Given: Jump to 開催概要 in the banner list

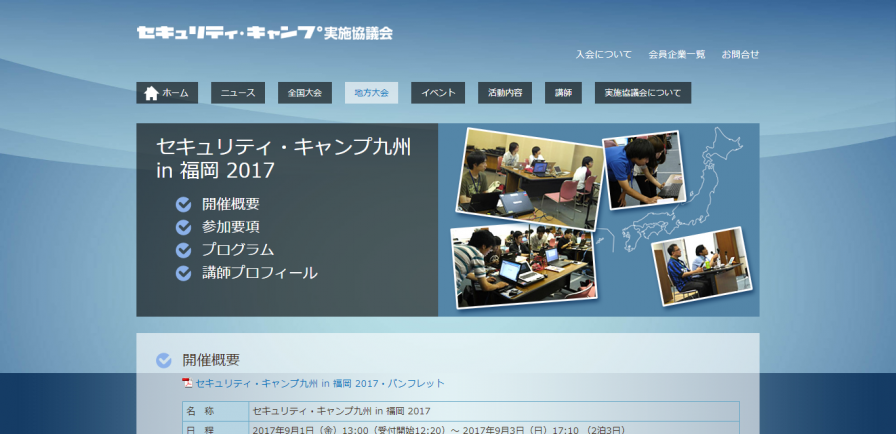Looking at the screenshot, I should click(x=230, y=204).
